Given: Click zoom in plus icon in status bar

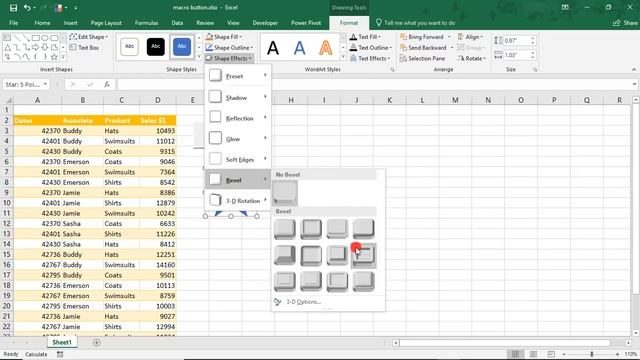Looking at the screenshot, I should point(617,354).
